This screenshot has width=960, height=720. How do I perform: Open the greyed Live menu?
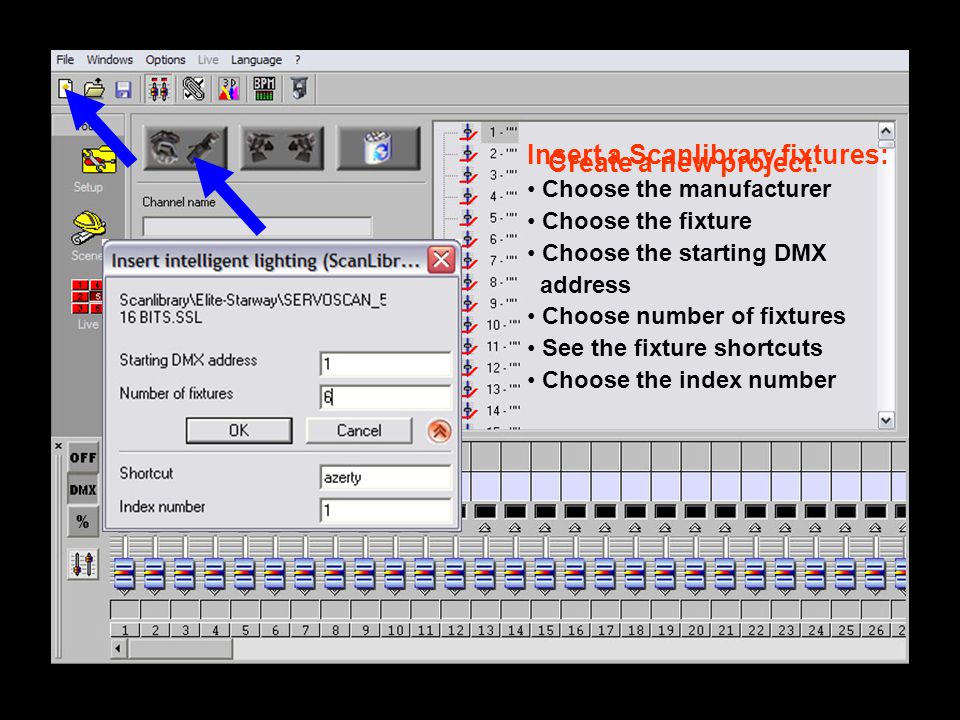pyautogui.click(x=208, y=59)
